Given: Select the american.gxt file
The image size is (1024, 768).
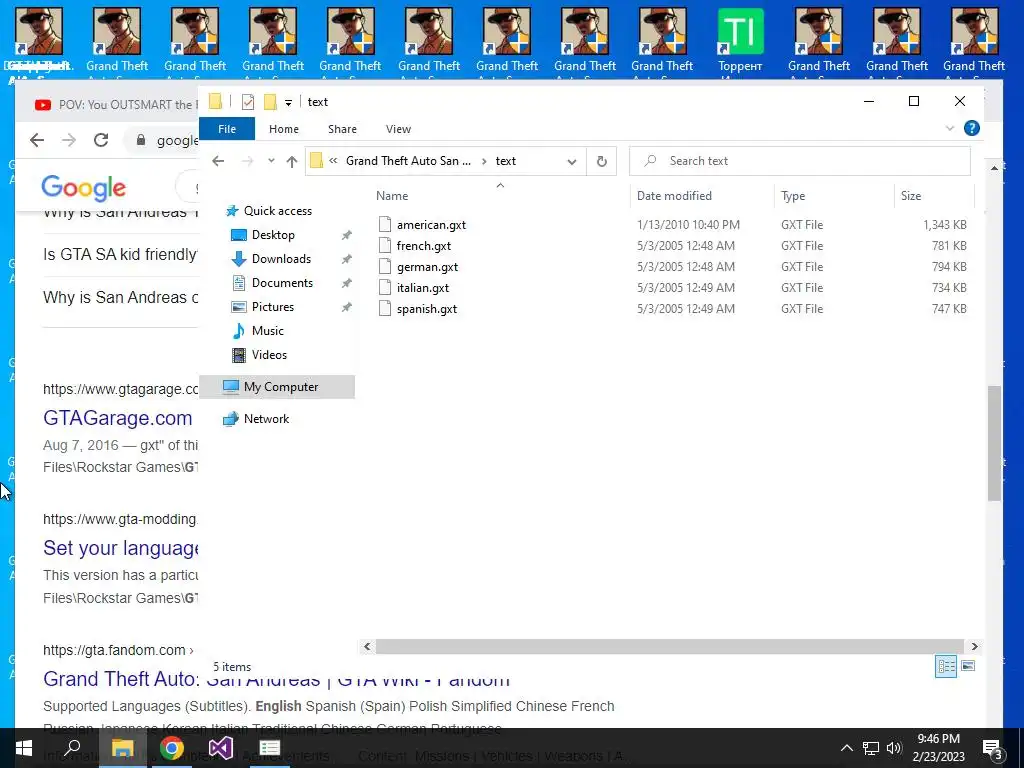Looking at the screenshot, I should pyautogui.click(x=431, y=225).
